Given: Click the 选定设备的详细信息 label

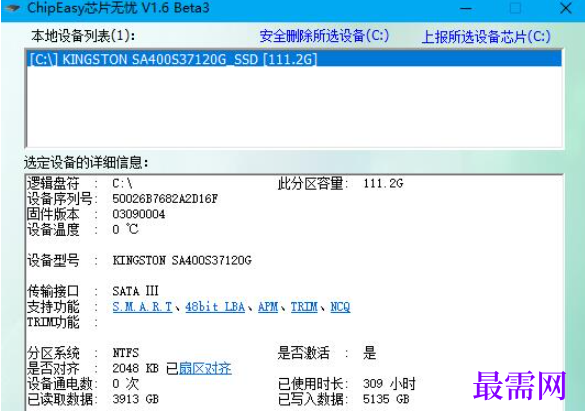Looking at the screenshot, I should click(86, 163).
